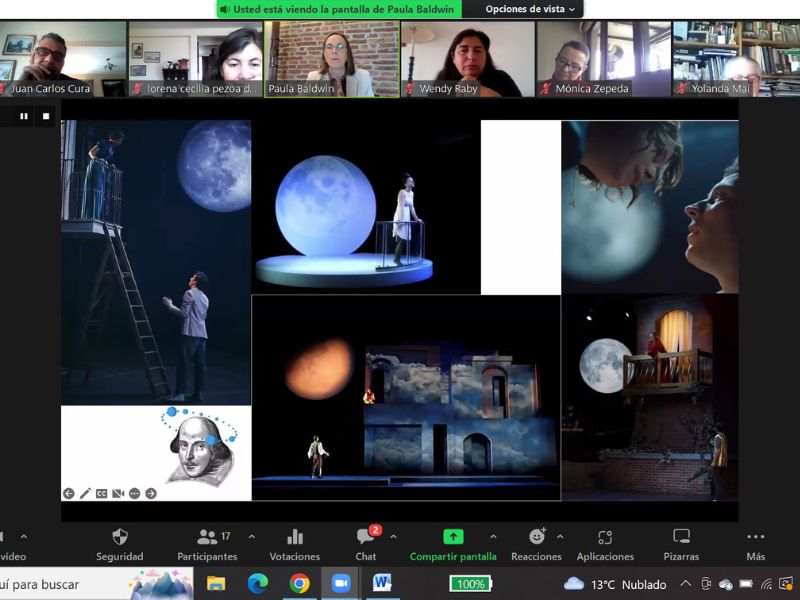Switch to Zoom taskbar icon
This screenshot has width=800, height=600.
[341, 583]
